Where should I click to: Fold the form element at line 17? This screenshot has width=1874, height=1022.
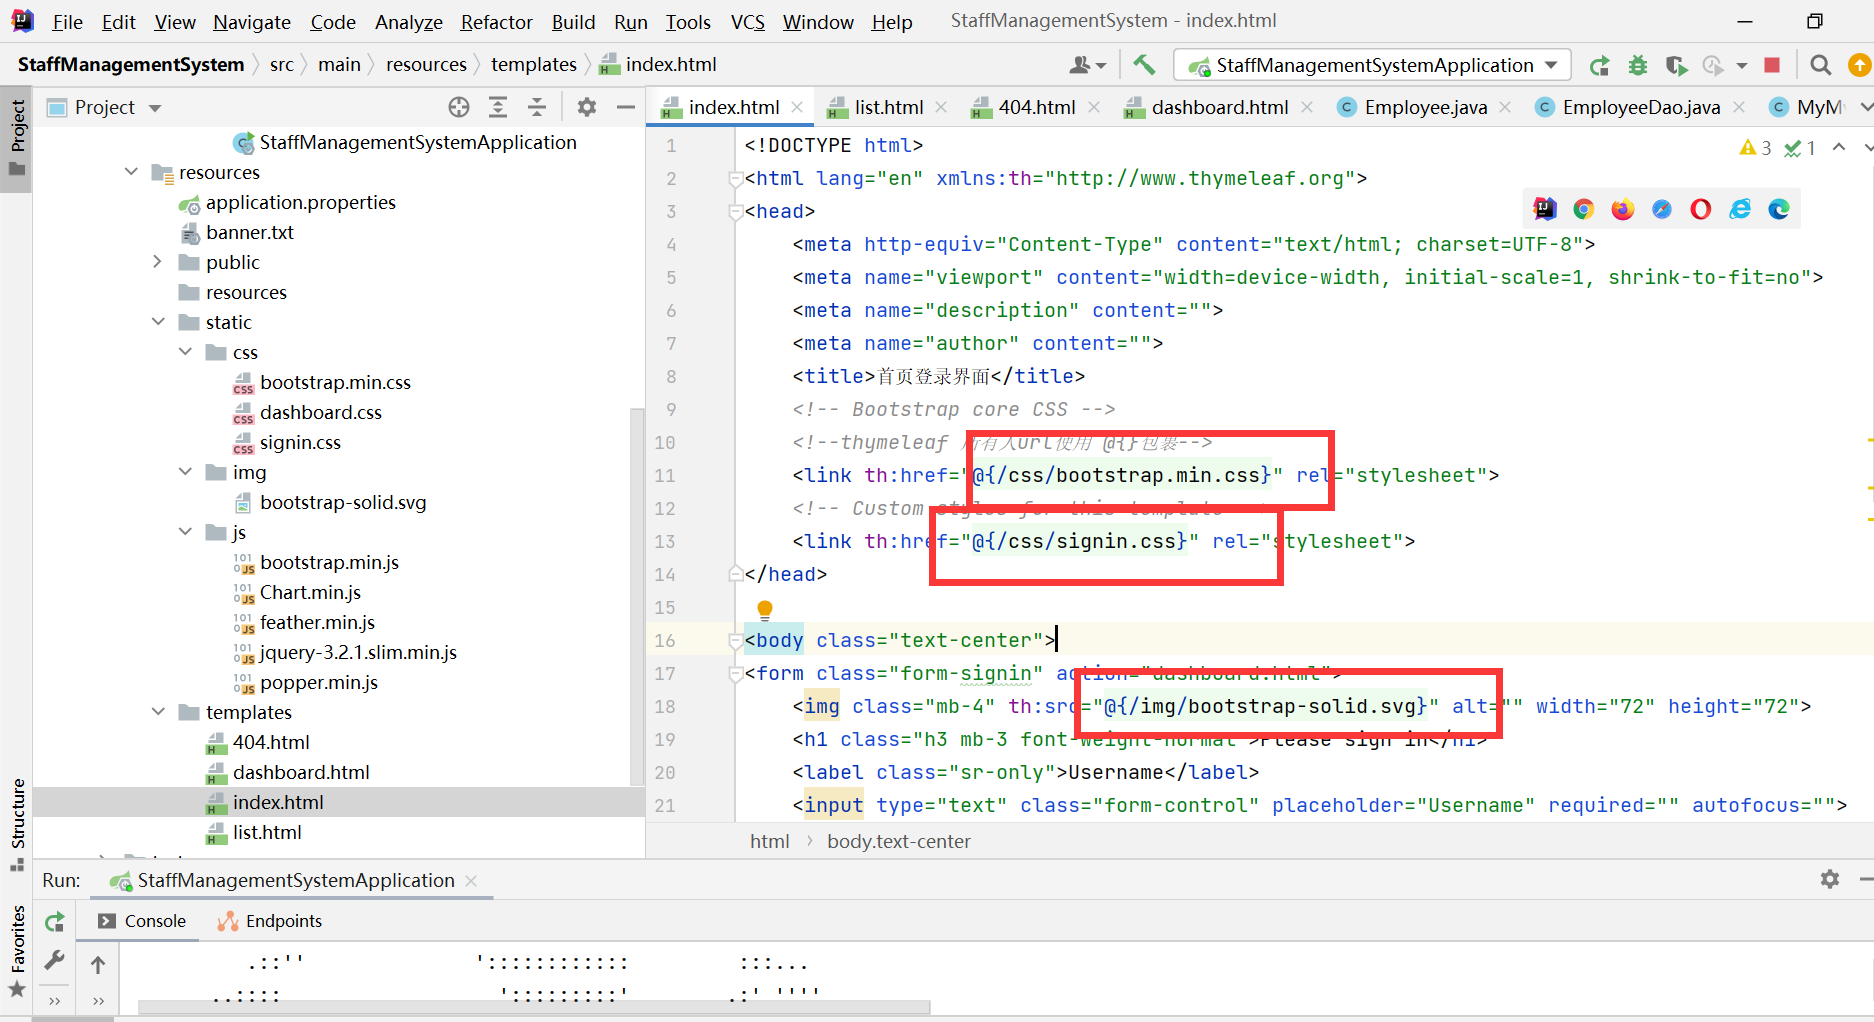736,673
